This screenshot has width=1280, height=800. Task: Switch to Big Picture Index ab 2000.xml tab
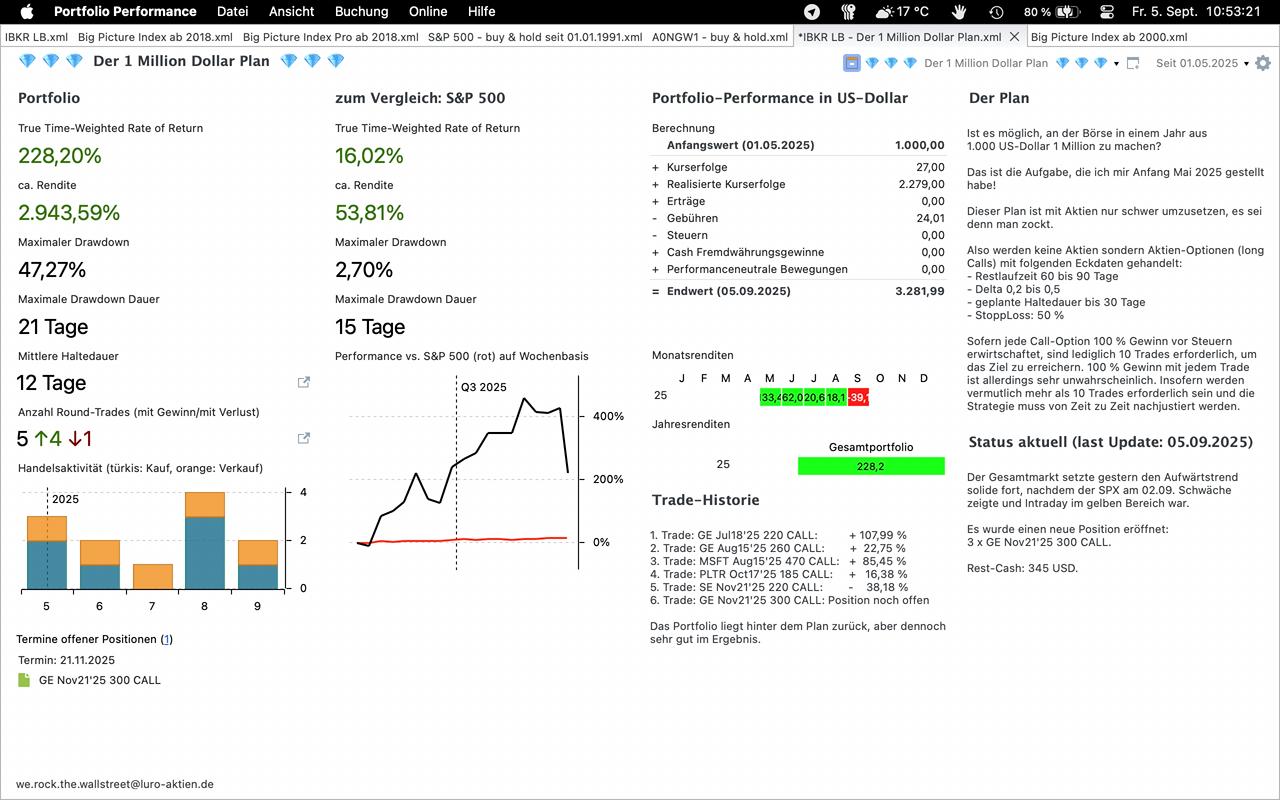[x=1109, y=37]
